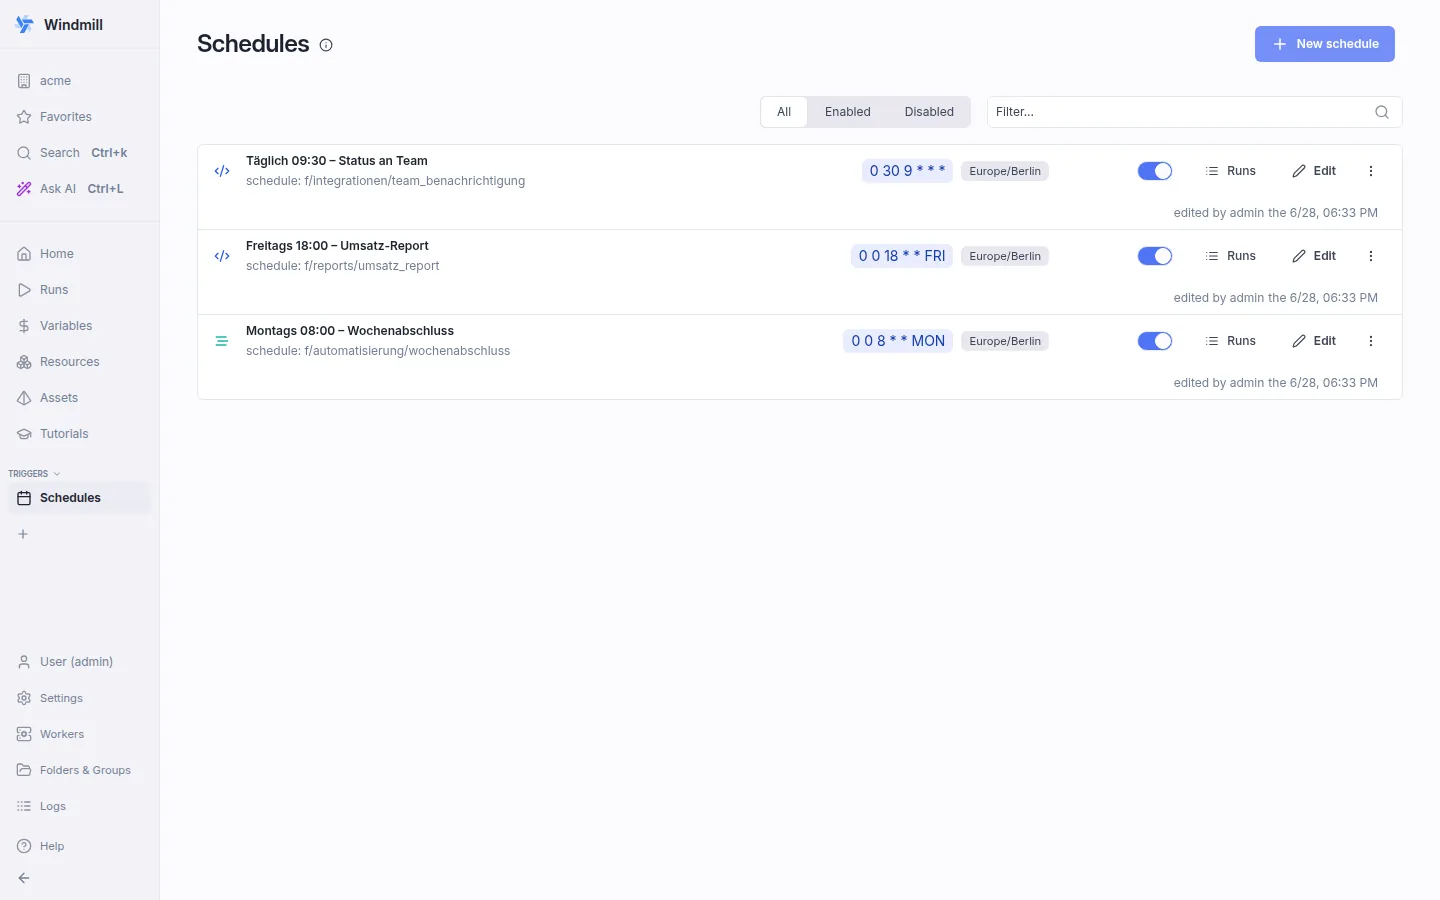1440x900 pixels.
Task: Click Europe/Berlin tag on Montags row
Action: (x=1005, y=341)
